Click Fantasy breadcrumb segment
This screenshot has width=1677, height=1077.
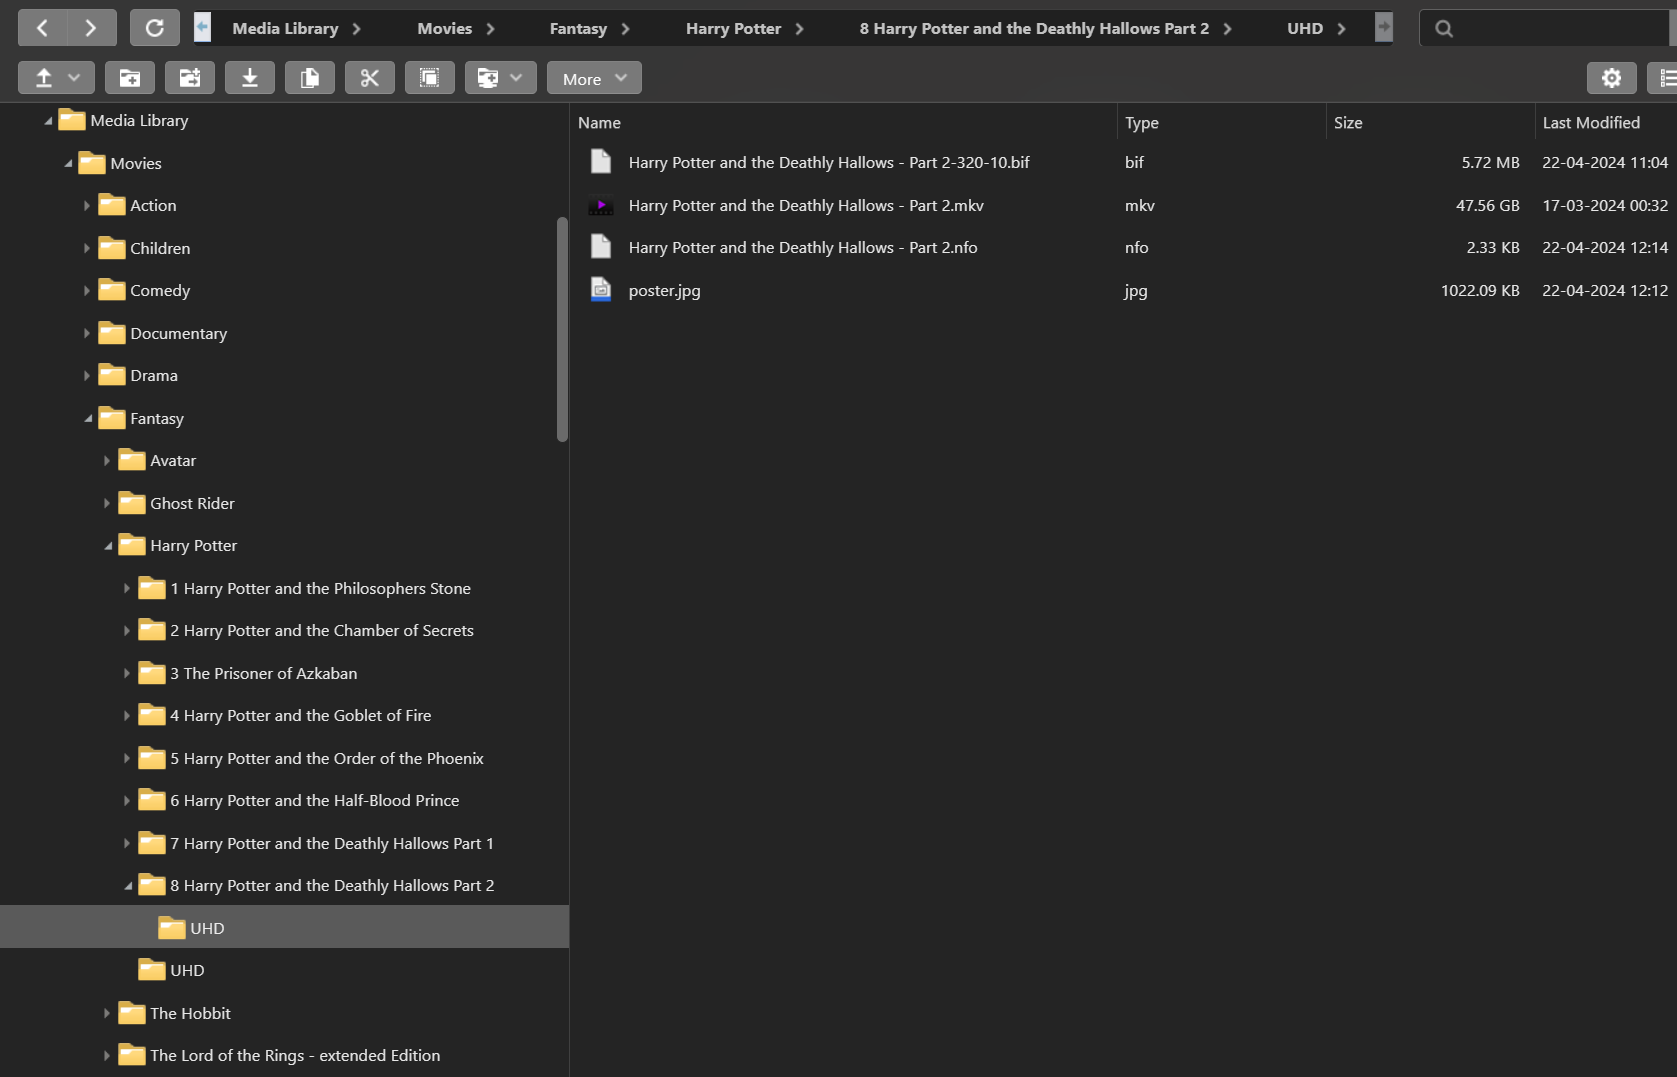pos(578,28)
